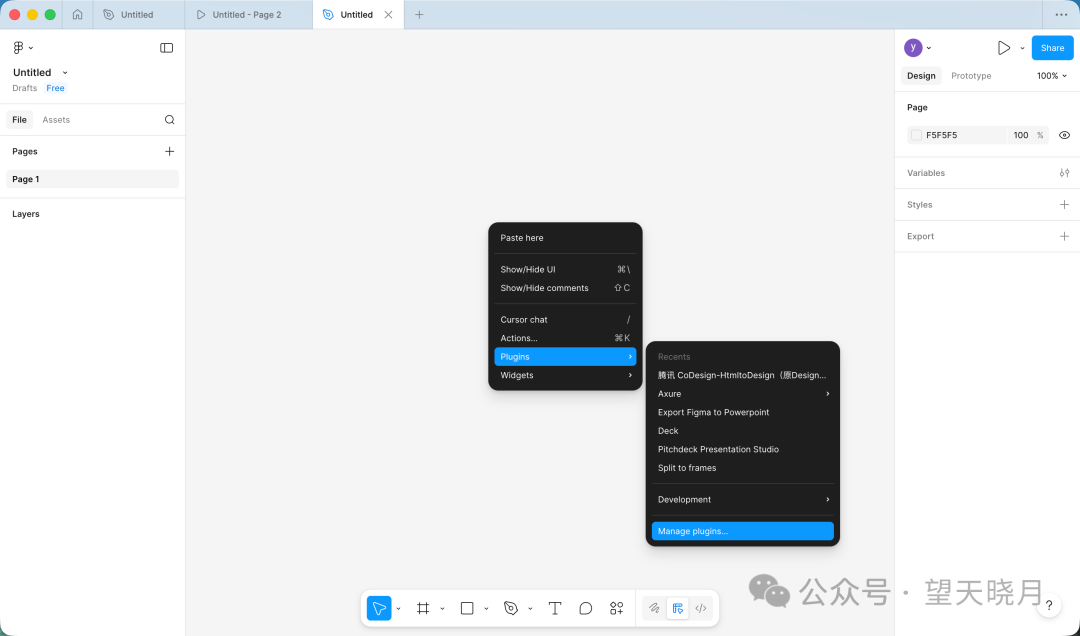1080x636 pixels.
Task: Select the Pen tool
Action: tap(510, 607)
